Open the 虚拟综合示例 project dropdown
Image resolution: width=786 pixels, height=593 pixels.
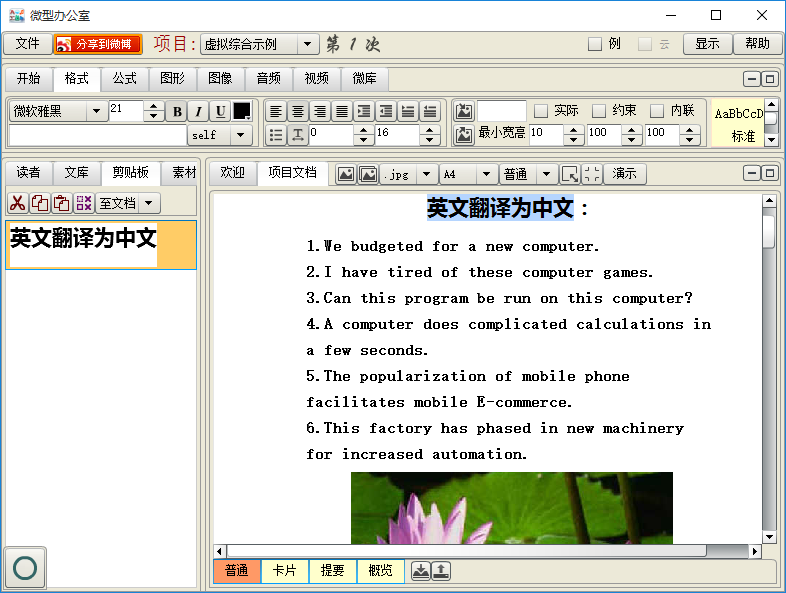[308, 44]
